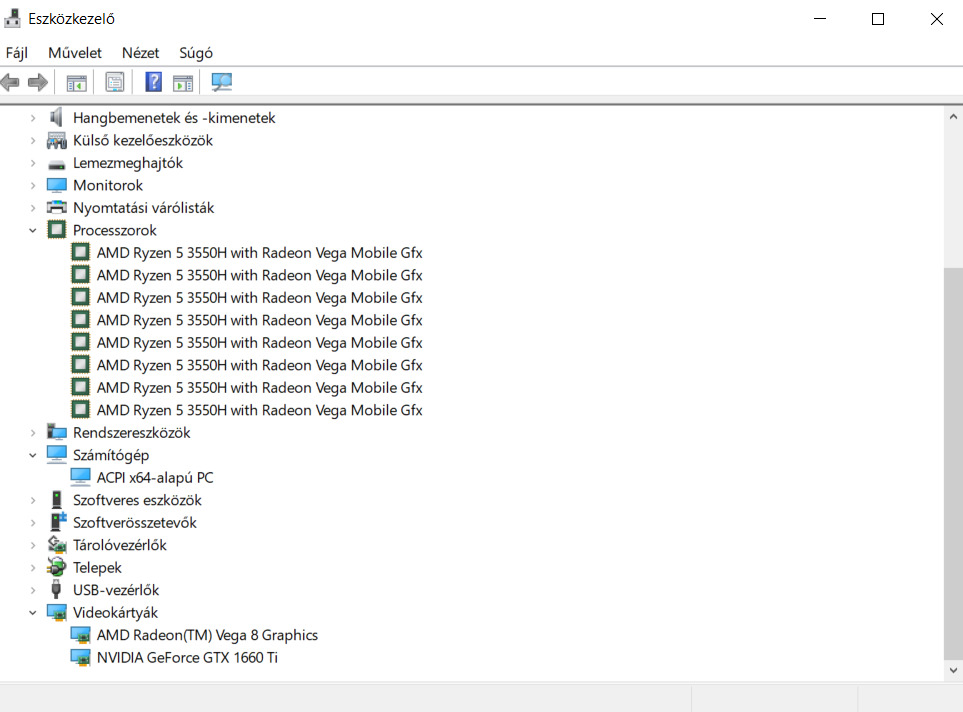Select the Processzorok category label

tap(115, 230)
